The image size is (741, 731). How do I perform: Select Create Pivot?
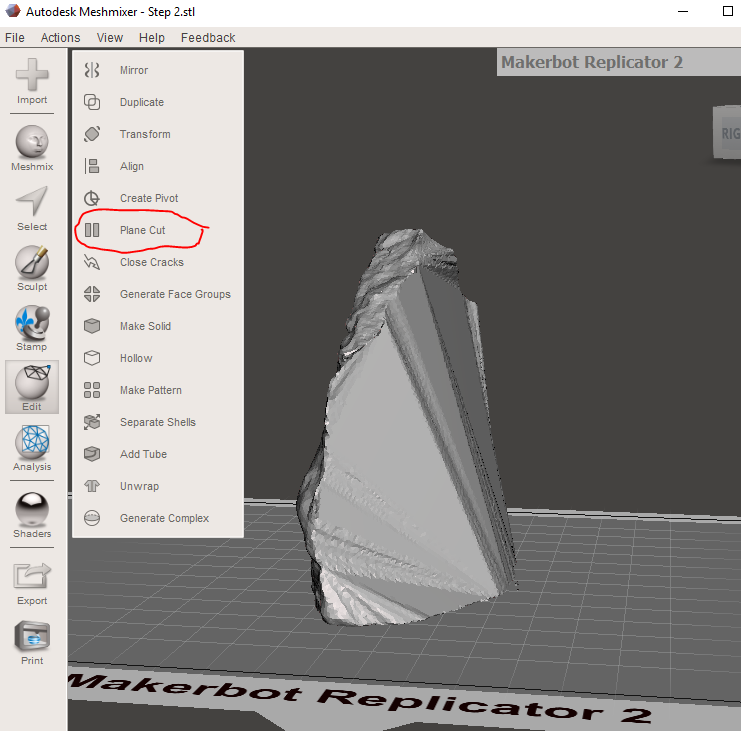pyautogui.click(x=158, y=198)
